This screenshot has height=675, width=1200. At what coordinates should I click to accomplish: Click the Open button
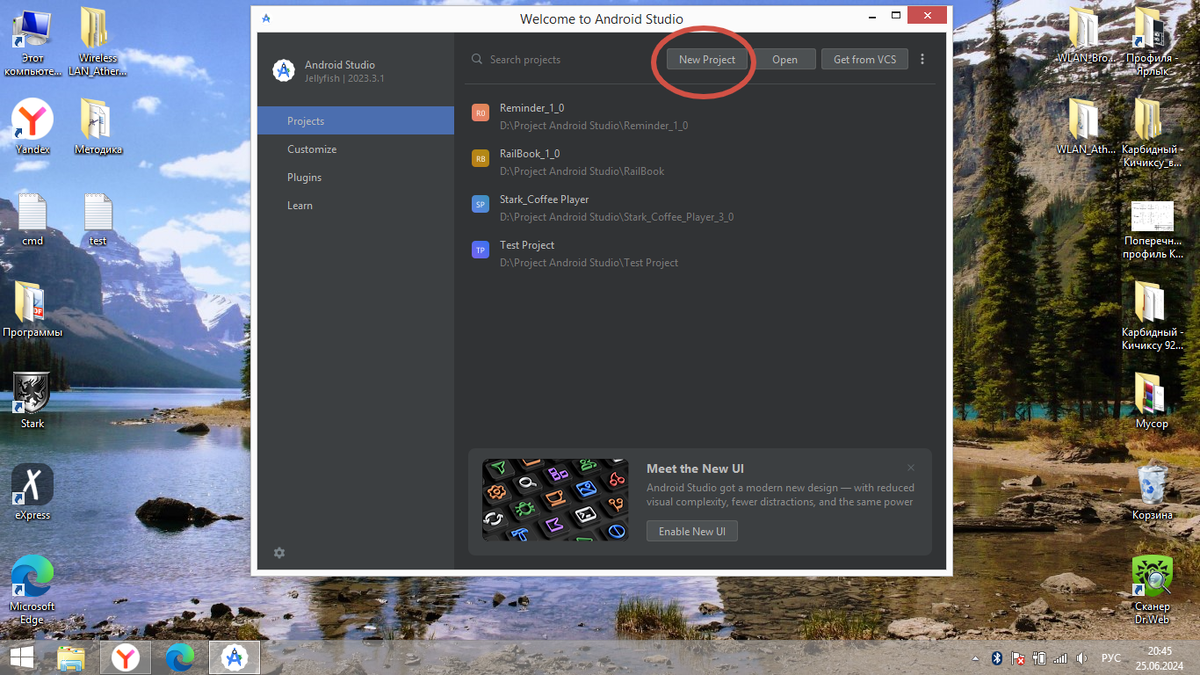tap(785, 59)
